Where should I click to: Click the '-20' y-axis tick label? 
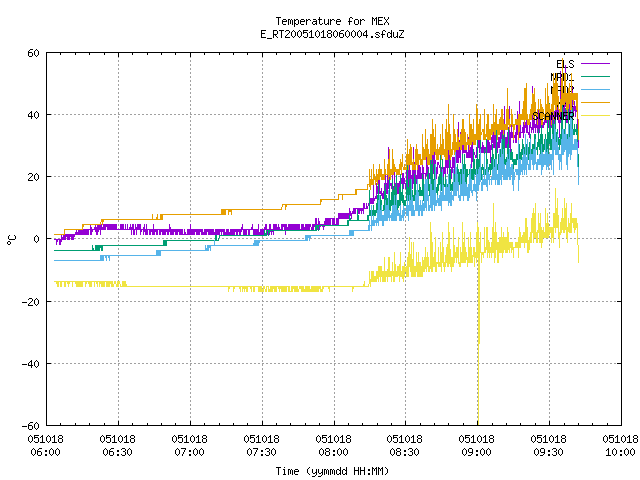31,302
